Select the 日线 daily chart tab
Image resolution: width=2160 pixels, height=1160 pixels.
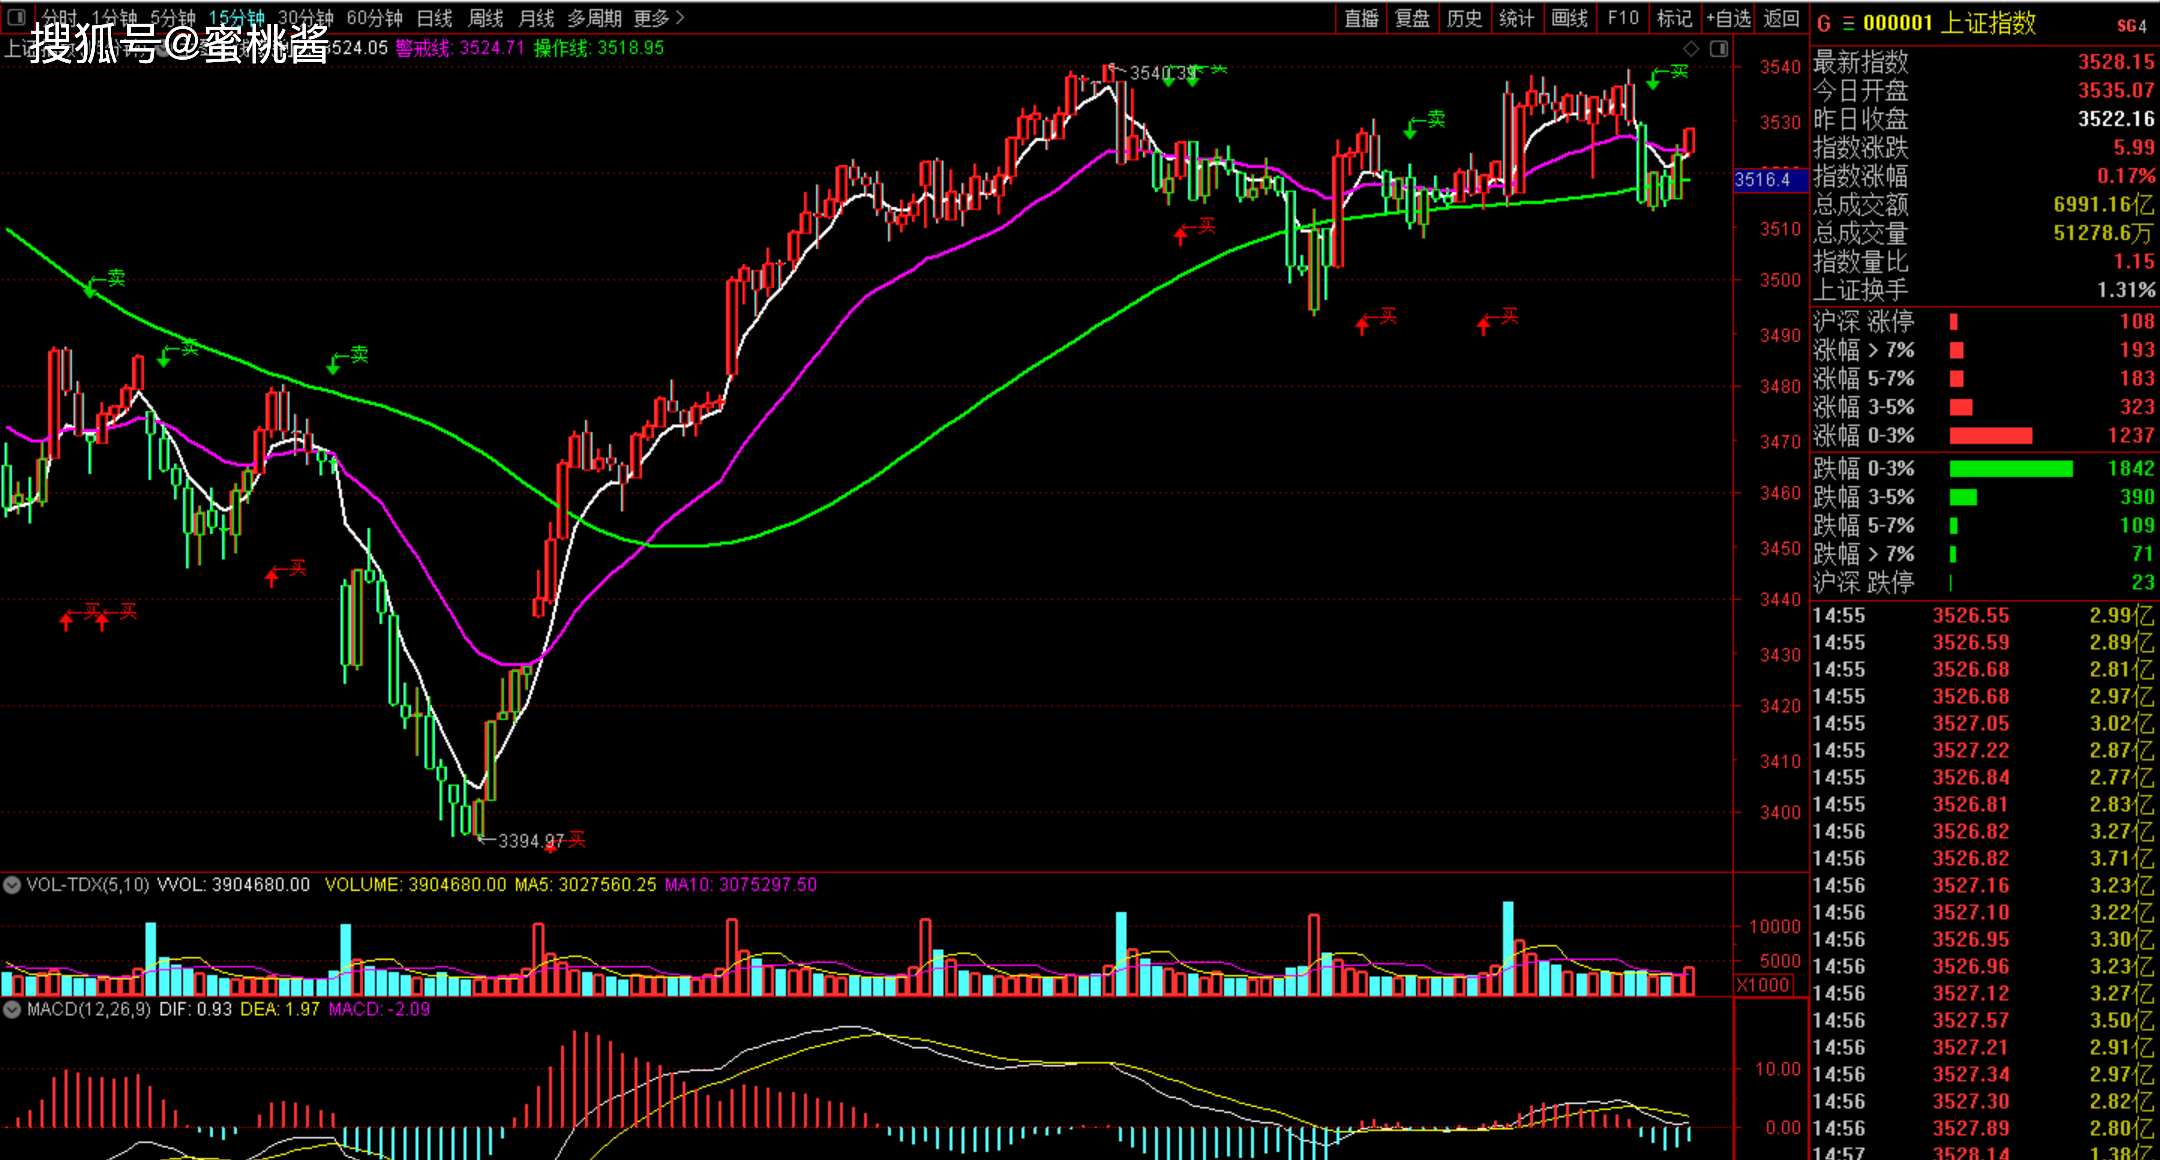(x=434, y=18)
